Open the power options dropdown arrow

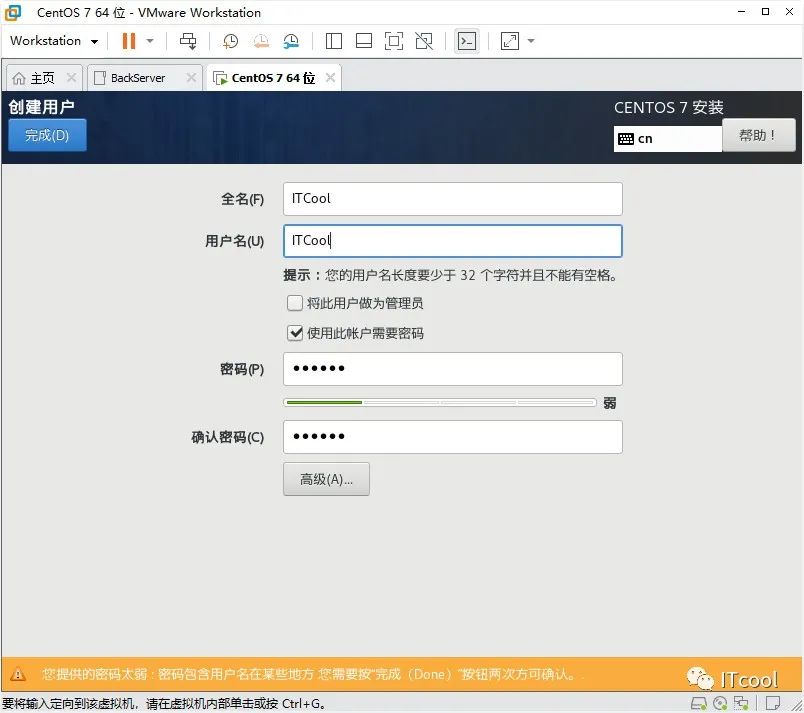[x=150, y=41]
